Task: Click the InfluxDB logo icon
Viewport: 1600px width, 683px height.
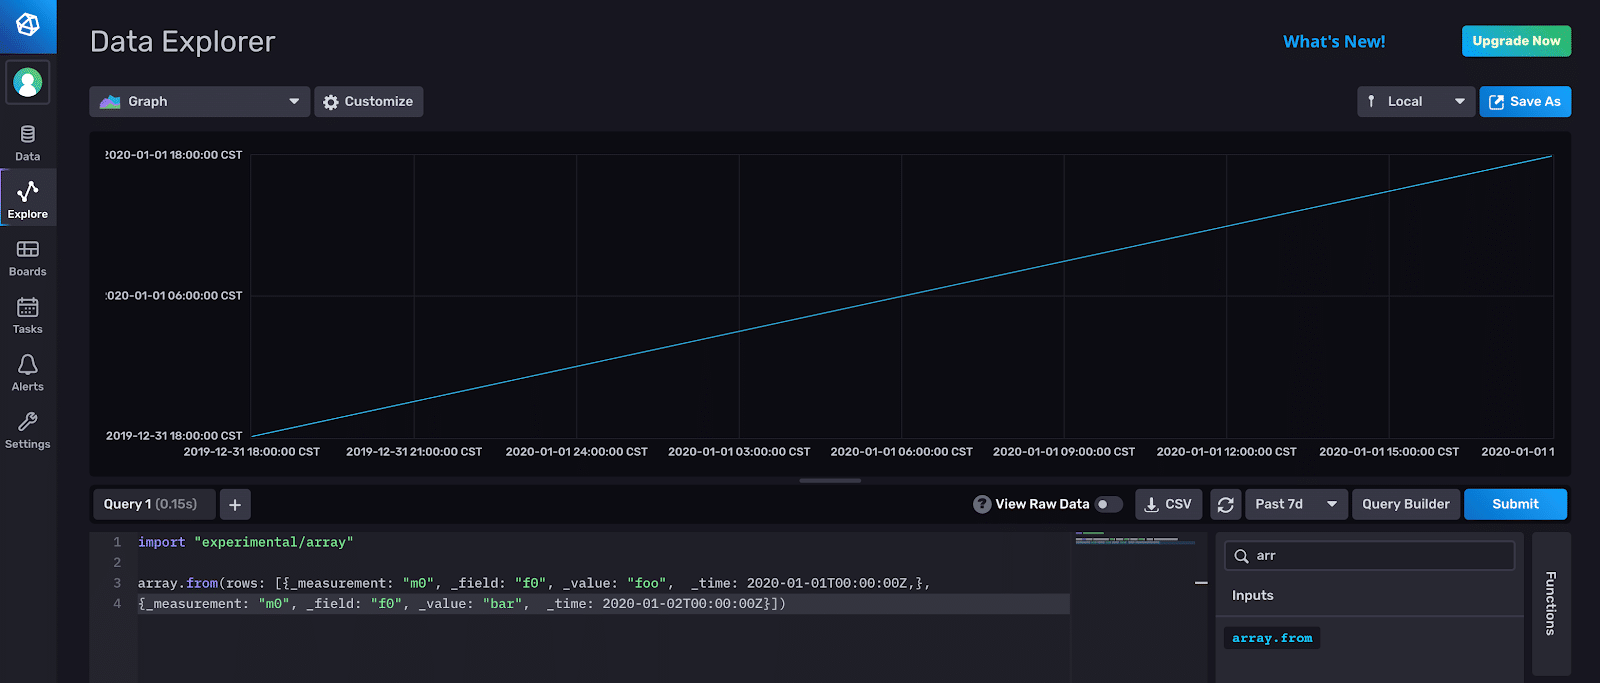Action: [28, 26]
